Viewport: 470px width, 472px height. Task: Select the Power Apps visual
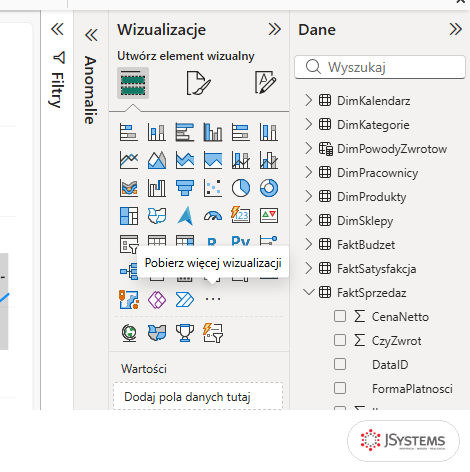click(x=157, y=300)
